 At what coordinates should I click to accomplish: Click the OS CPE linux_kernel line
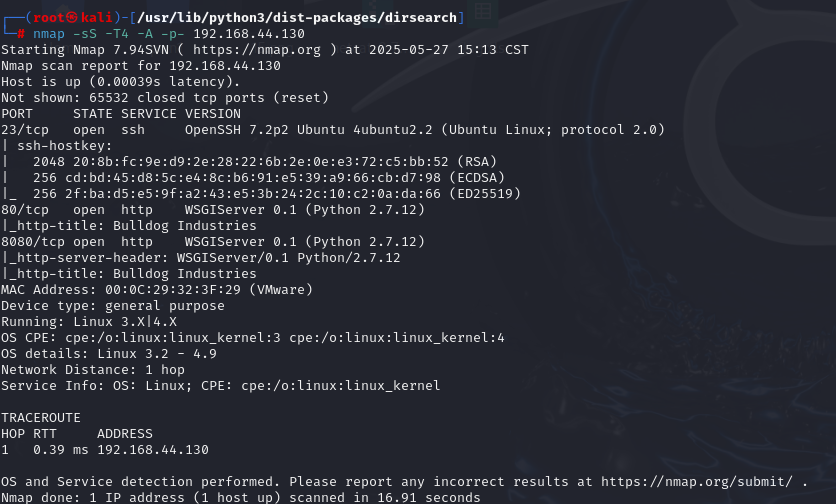[x=253, y=338]
